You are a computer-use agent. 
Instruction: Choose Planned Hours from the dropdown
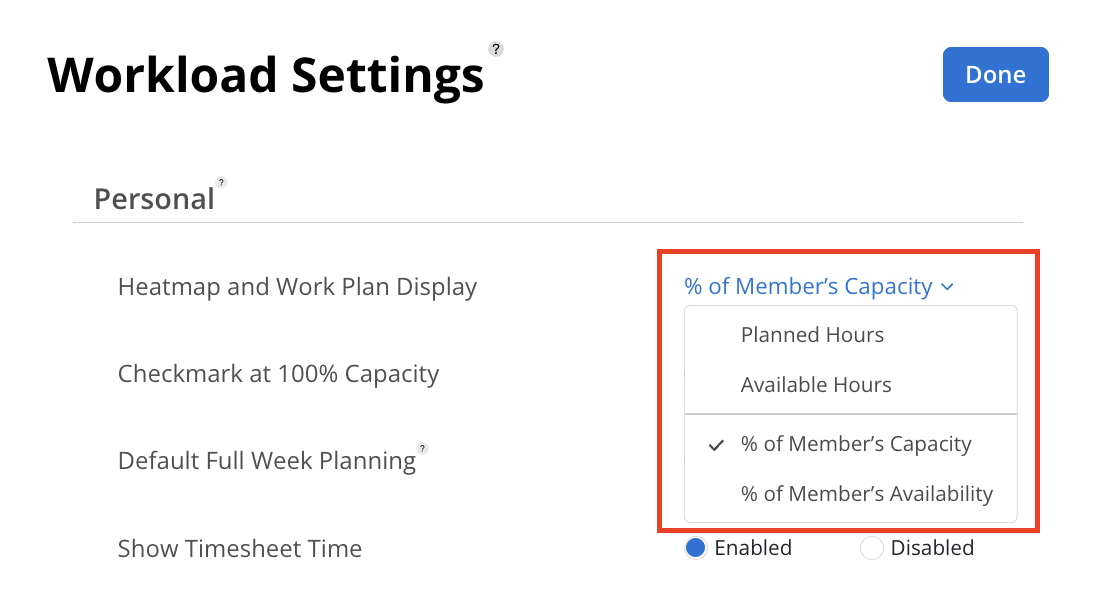pyautogui.click(x=812, y=335)
